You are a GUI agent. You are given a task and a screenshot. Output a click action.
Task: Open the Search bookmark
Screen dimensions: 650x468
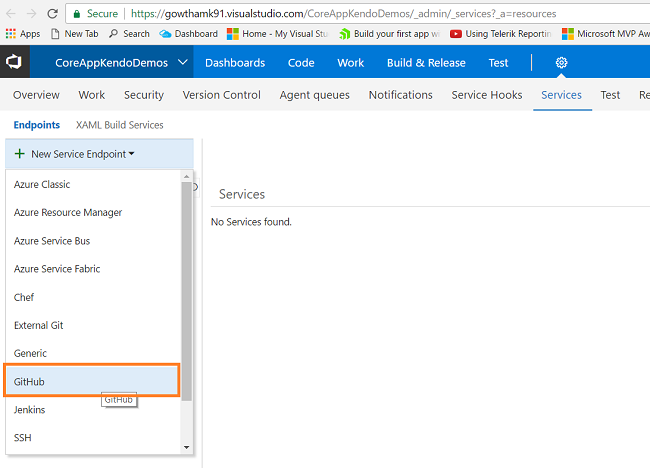coord(129,34)
